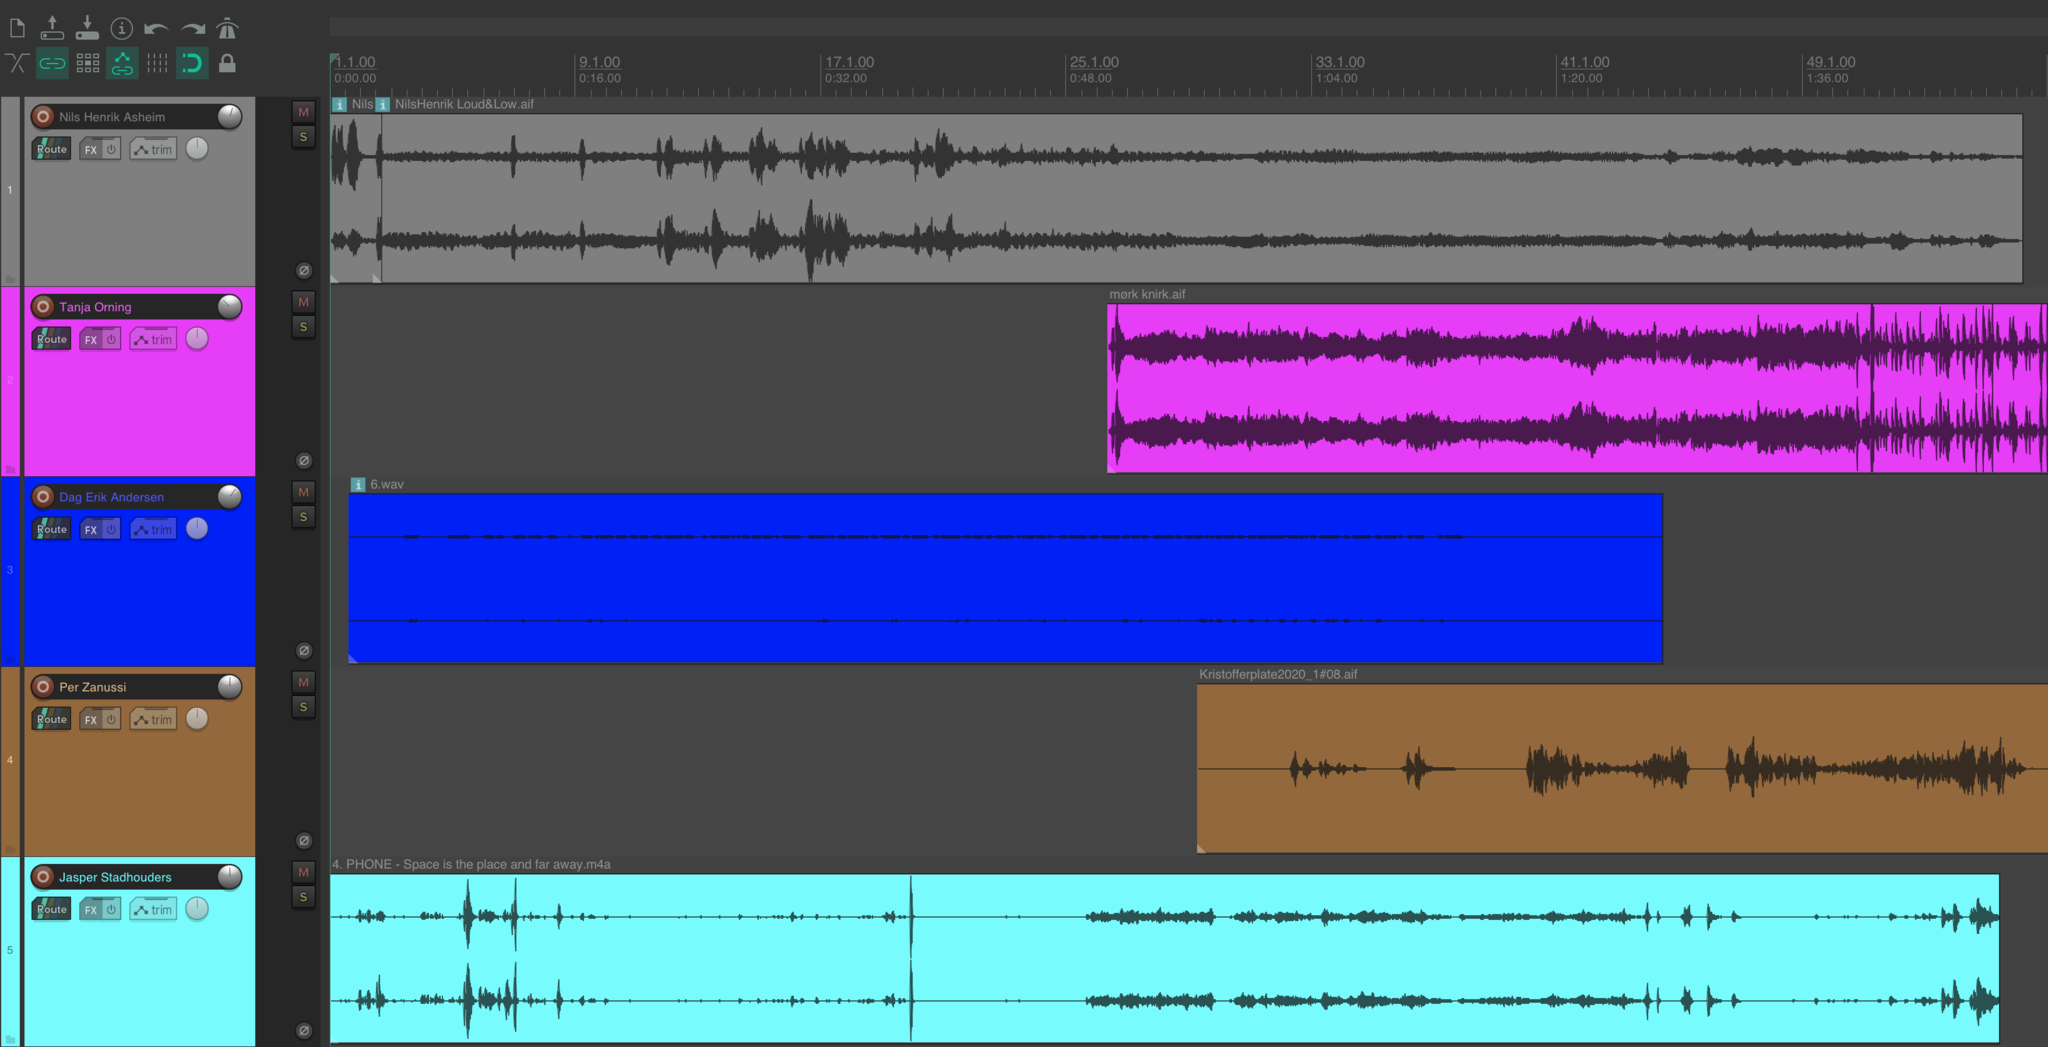This screenshot has width=2048, height=1047.
Task: Open the trim automation mode on Jasper Stadhouders
Action: 153,909
